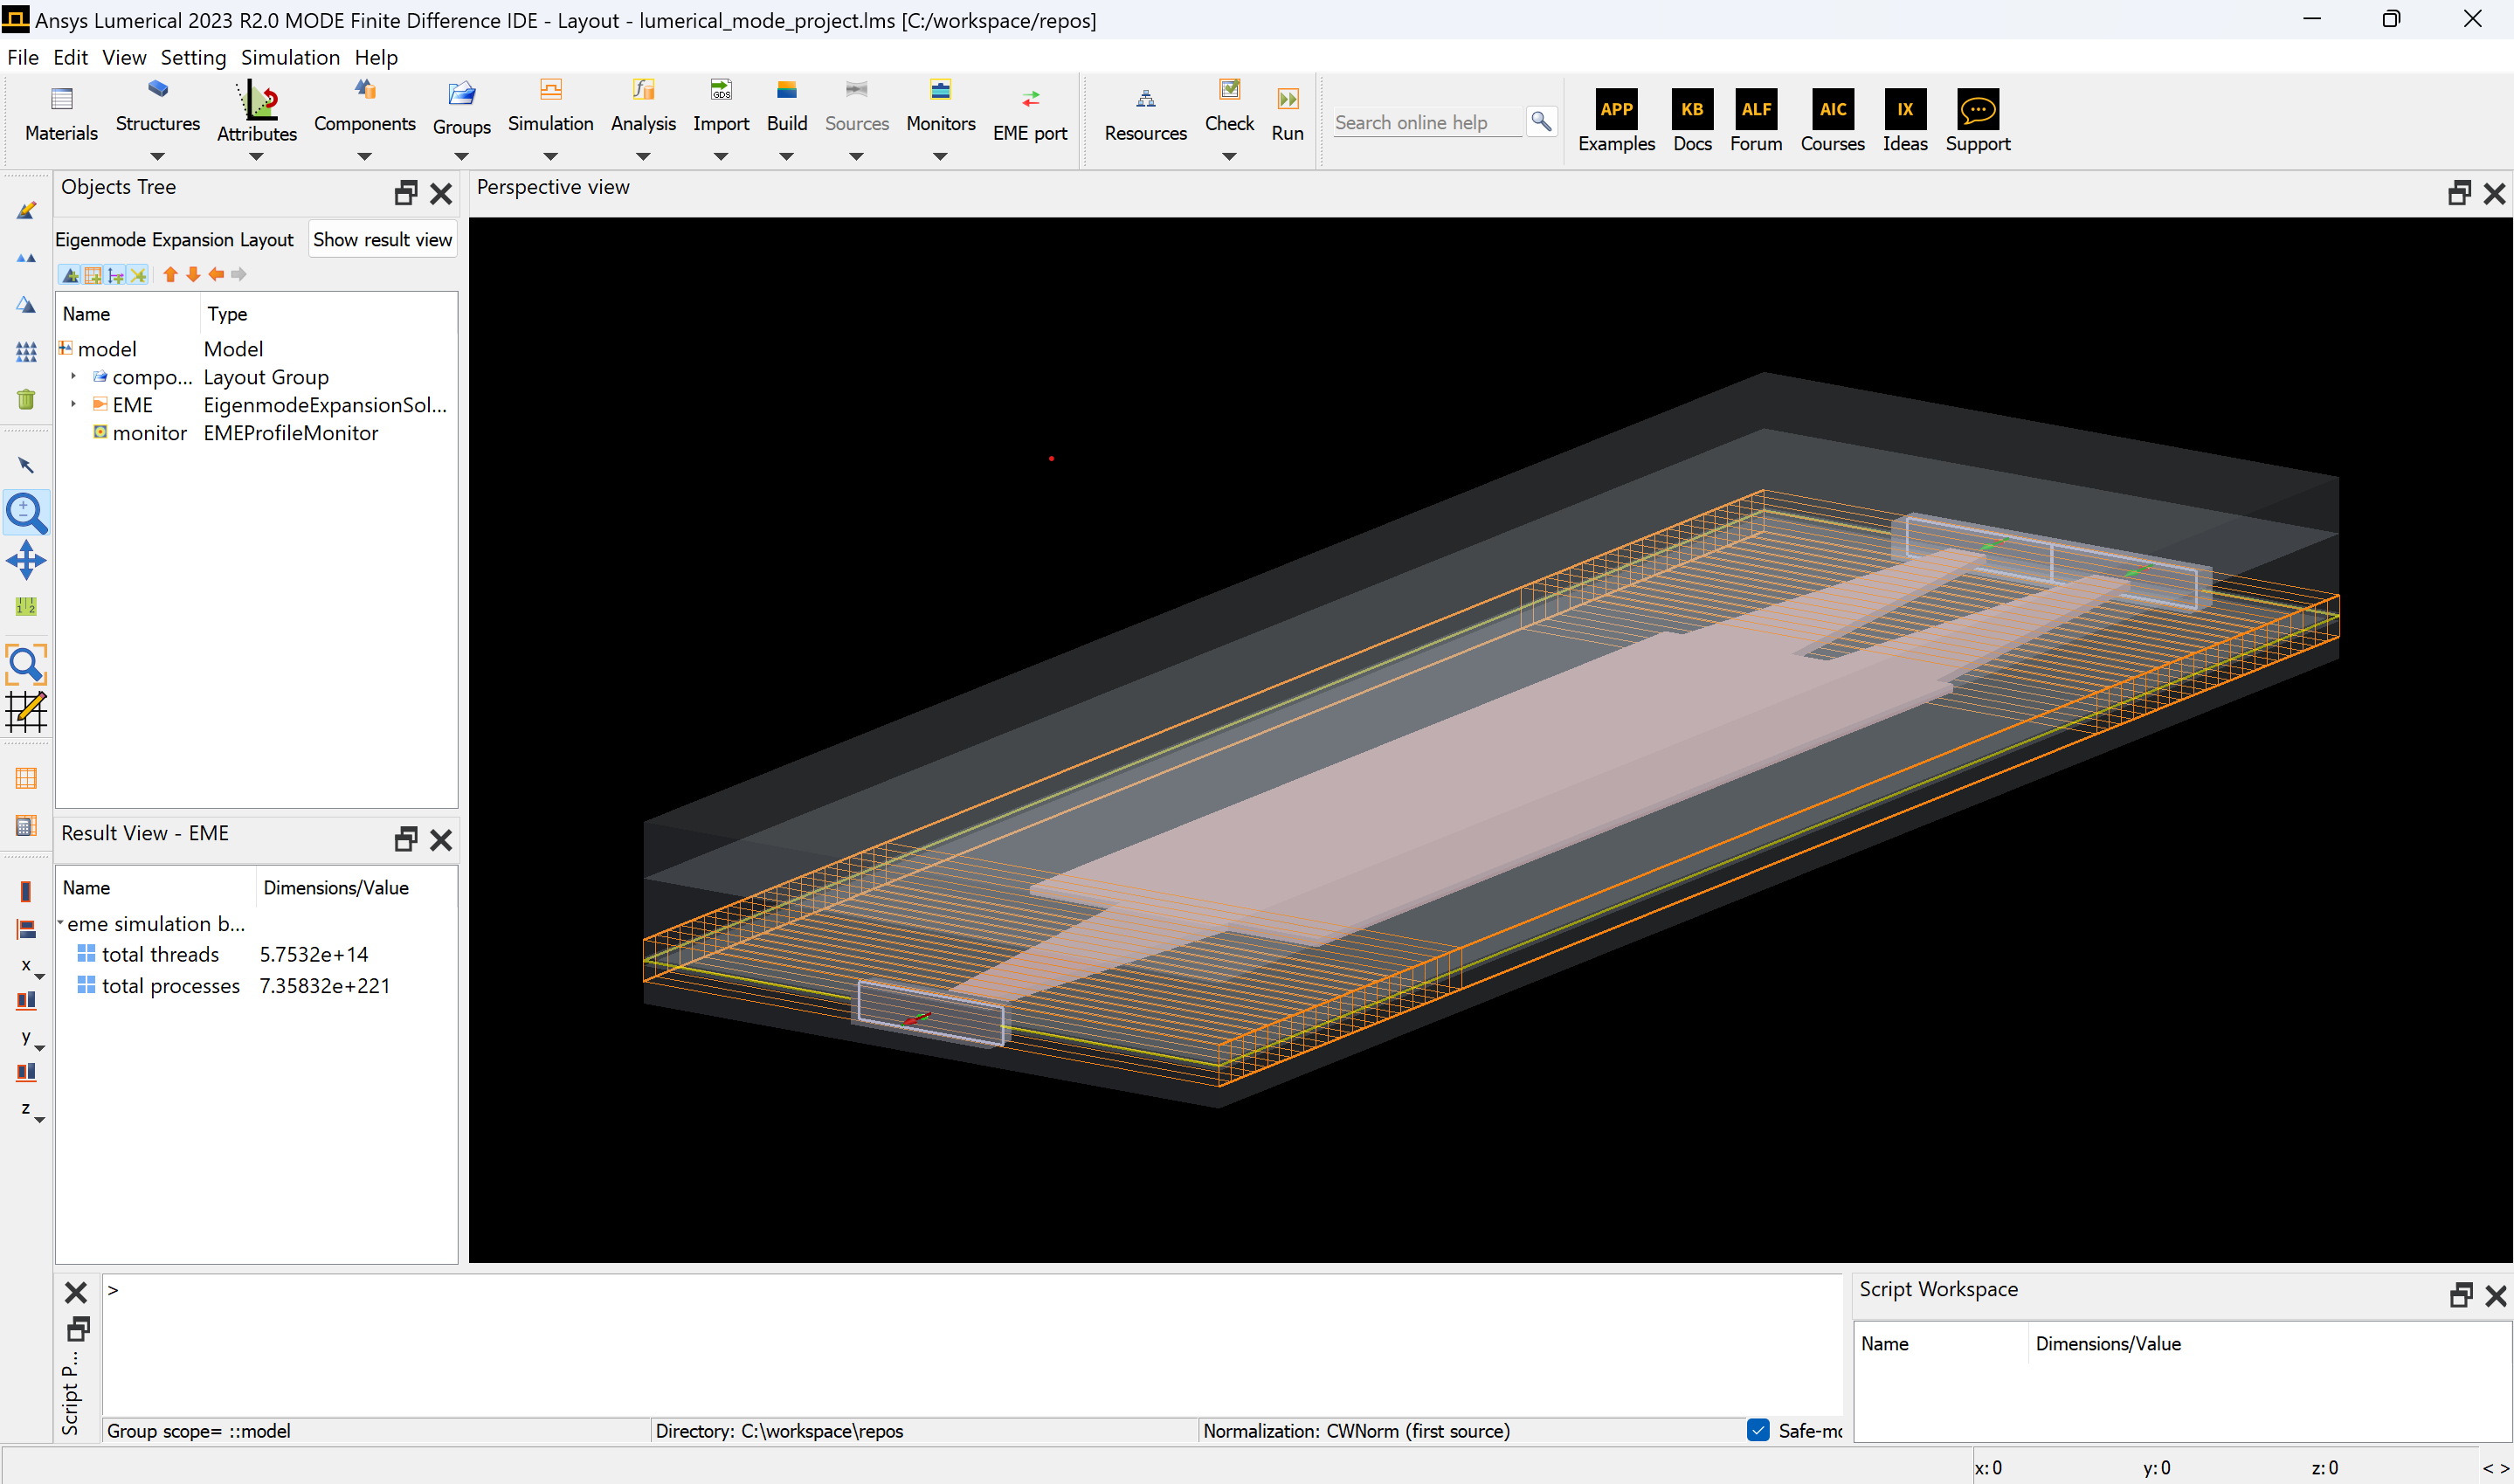
Task: Toggle show structures filter in Objects Tree
Action: [x=71, y=275]
